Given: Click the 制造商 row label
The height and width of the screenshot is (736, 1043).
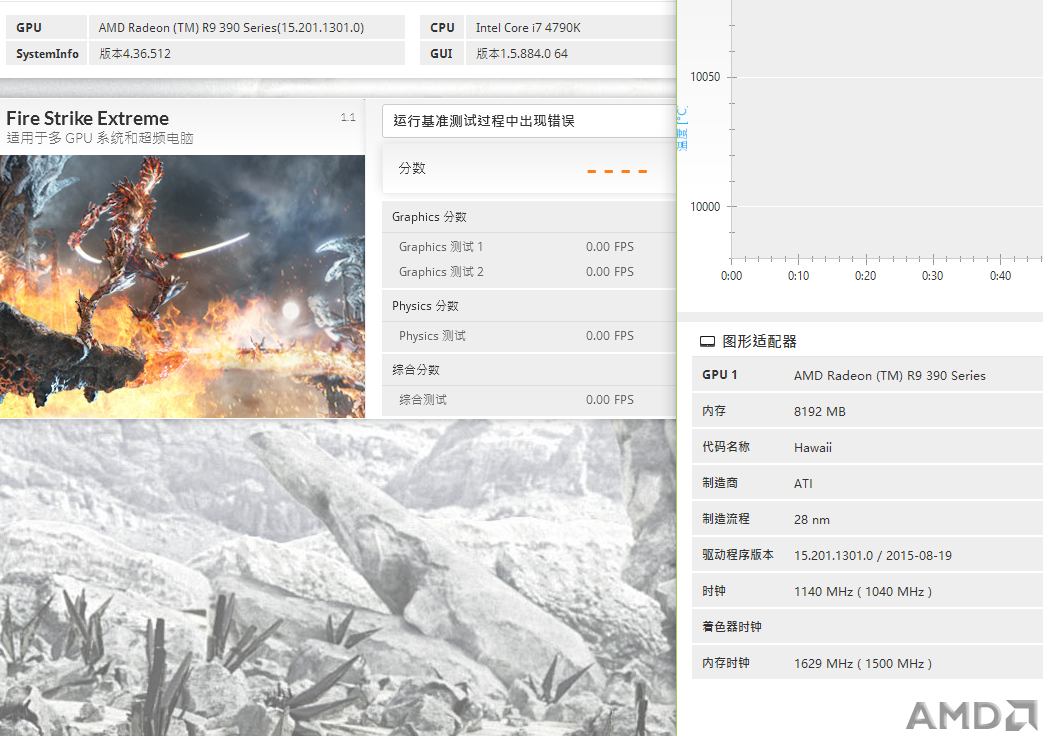Looking at the screenshot, I should click(x=720, y=483).
